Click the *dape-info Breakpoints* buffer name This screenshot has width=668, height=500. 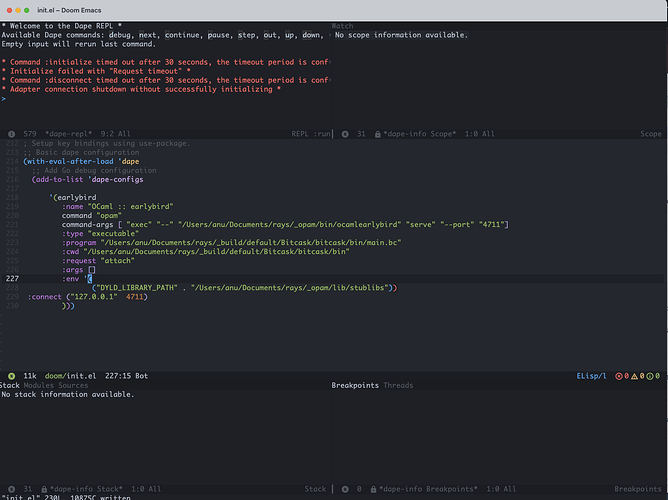coord(428,489)
